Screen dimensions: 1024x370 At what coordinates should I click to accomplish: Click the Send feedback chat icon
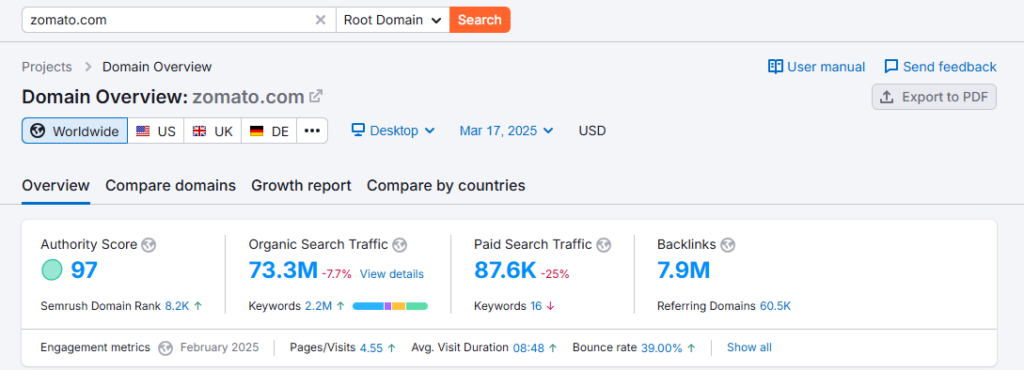pos(891,67)
